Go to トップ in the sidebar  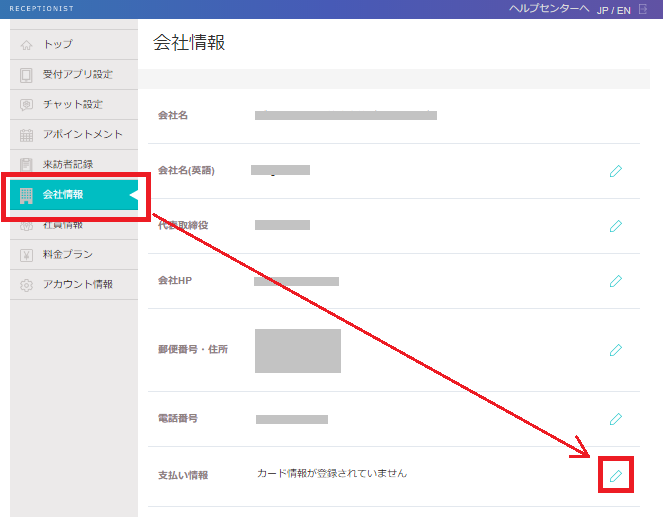pyautogui.click(x=57, y=45)
